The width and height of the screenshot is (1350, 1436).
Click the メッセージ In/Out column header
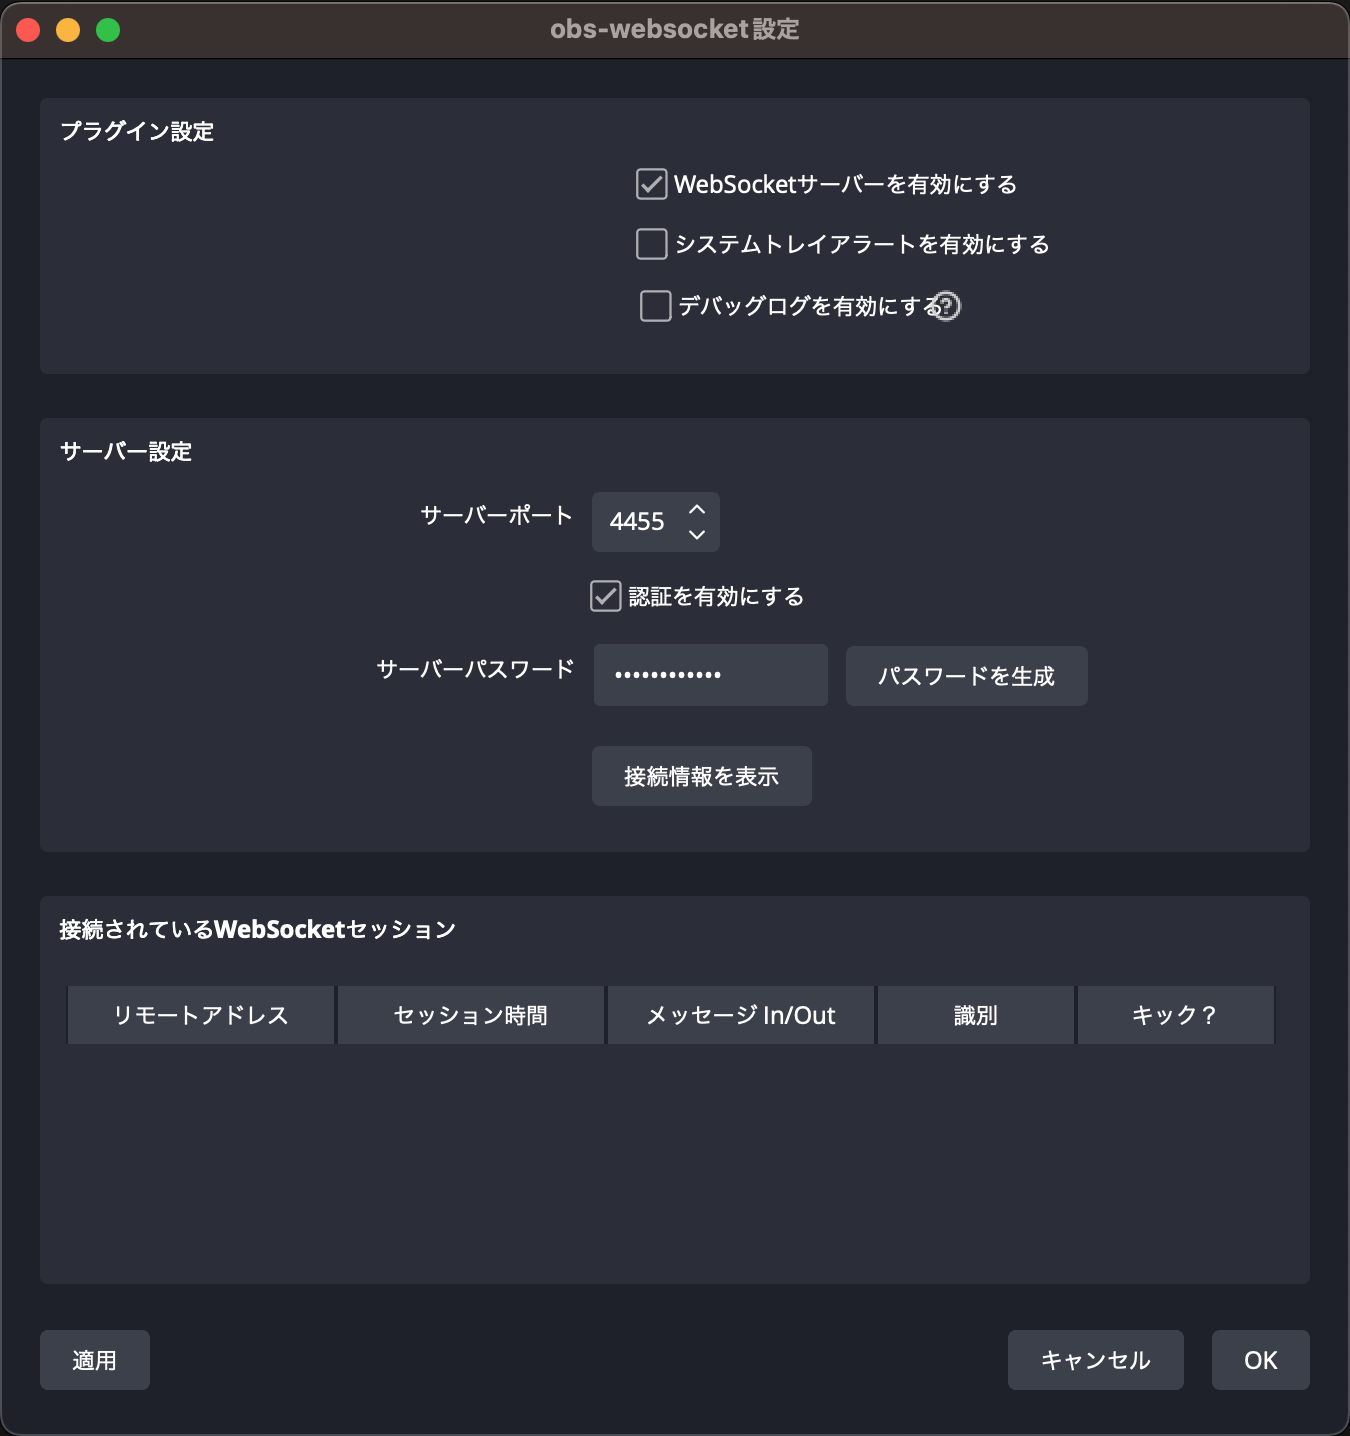741,1015
